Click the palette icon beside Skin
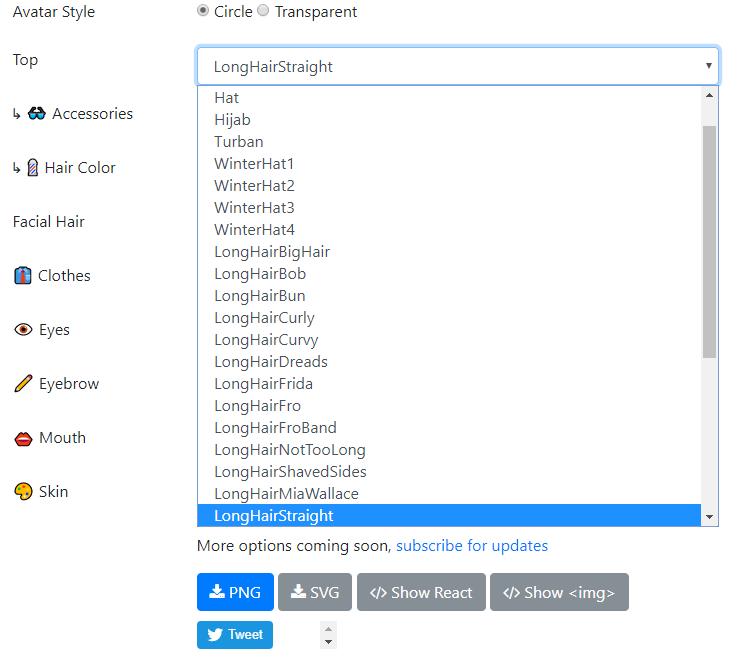742x660 pixels. pyautogui.click(x=23, y=492)
